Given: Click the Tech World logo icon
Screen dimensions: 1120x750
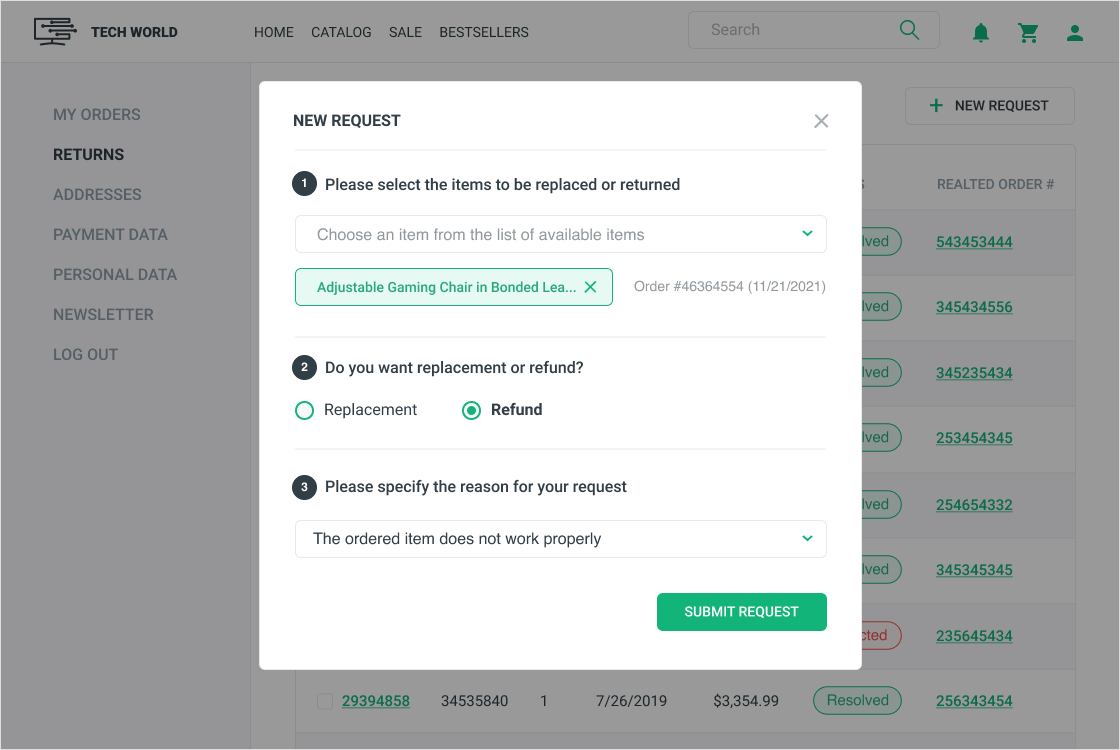Looking at the screenshot, I should pyautogui.click(x=54, y=31).
